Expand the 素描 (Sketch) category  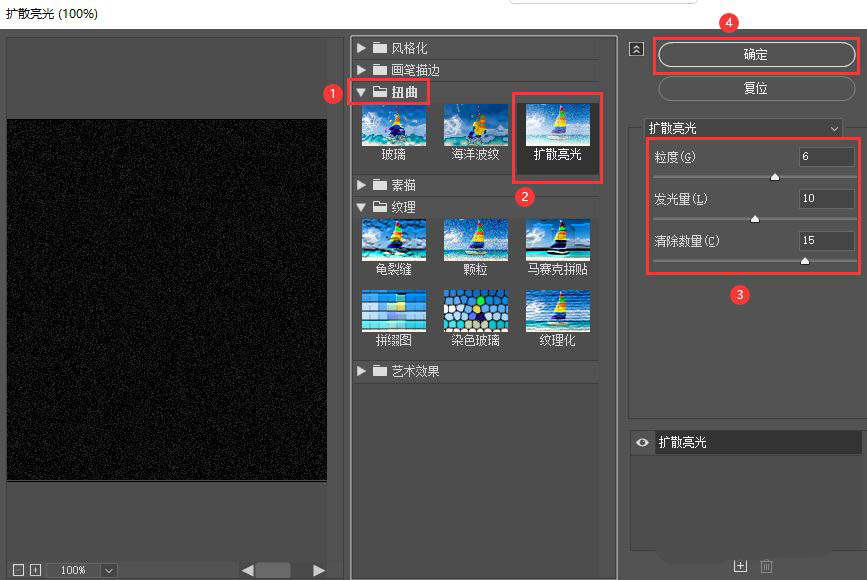point(361,184)
